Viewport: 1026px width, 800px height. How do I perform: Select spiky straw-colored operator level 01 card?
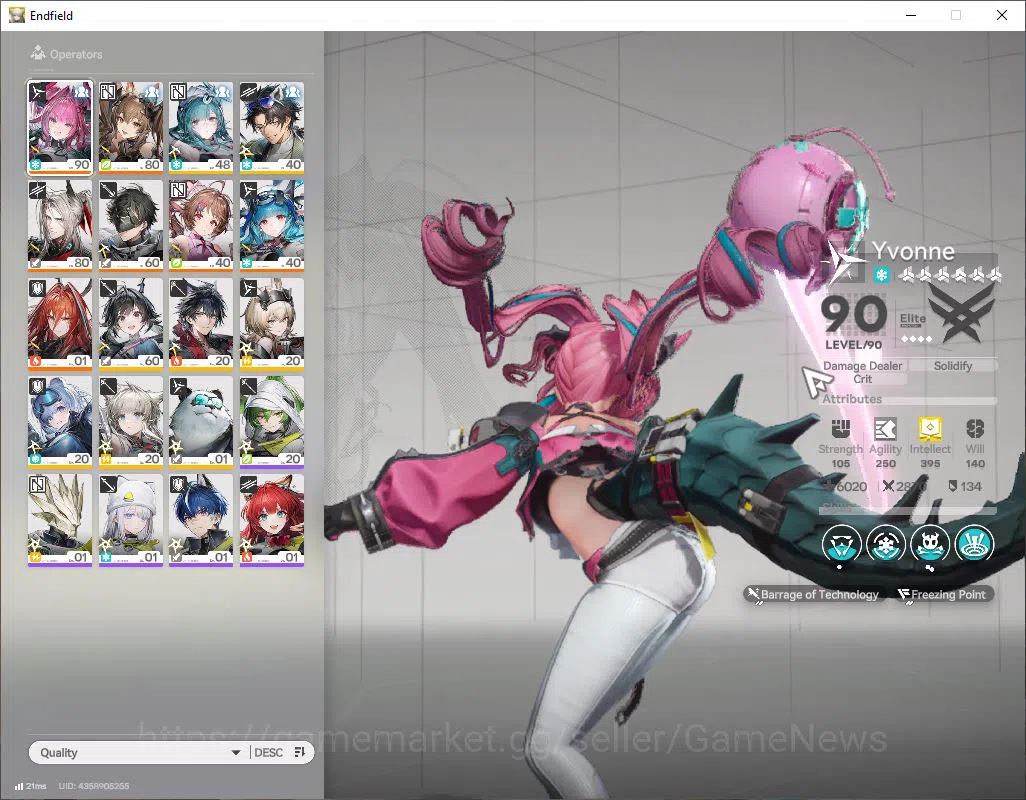click(x=60, y=520)
